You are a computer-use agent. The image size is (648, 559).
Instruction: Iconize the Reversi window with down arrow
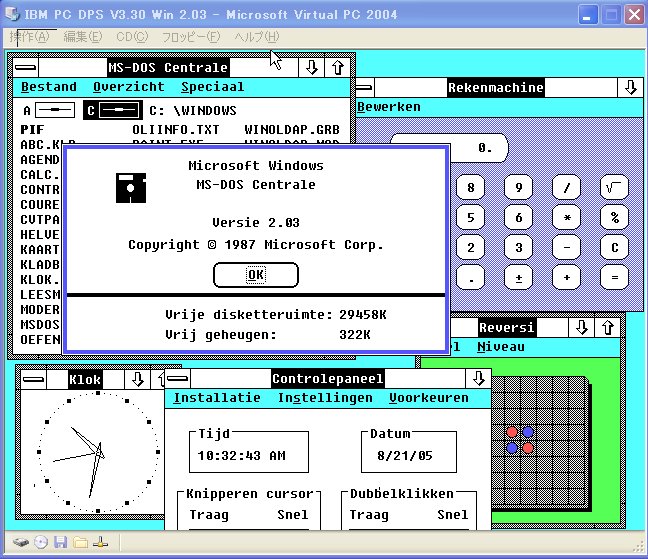tap(581, 328)
